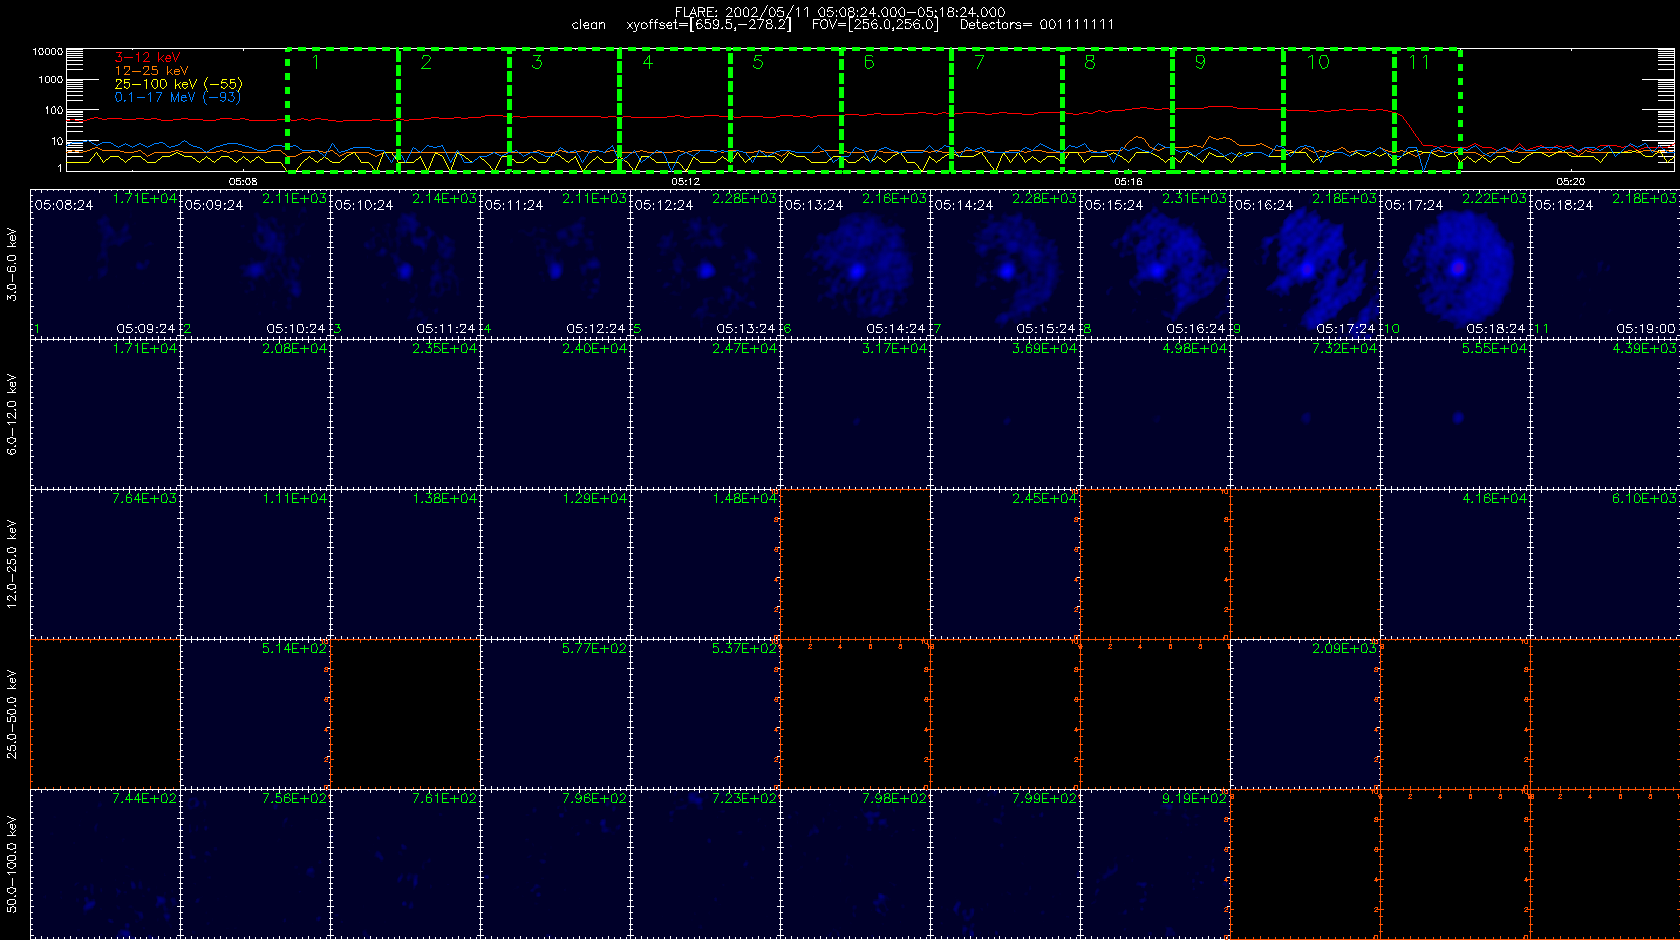1680x940 pixels.
Task: Select interval 4 box in the lightcurve
Action: pyautogui.click(x=675, y=110)
